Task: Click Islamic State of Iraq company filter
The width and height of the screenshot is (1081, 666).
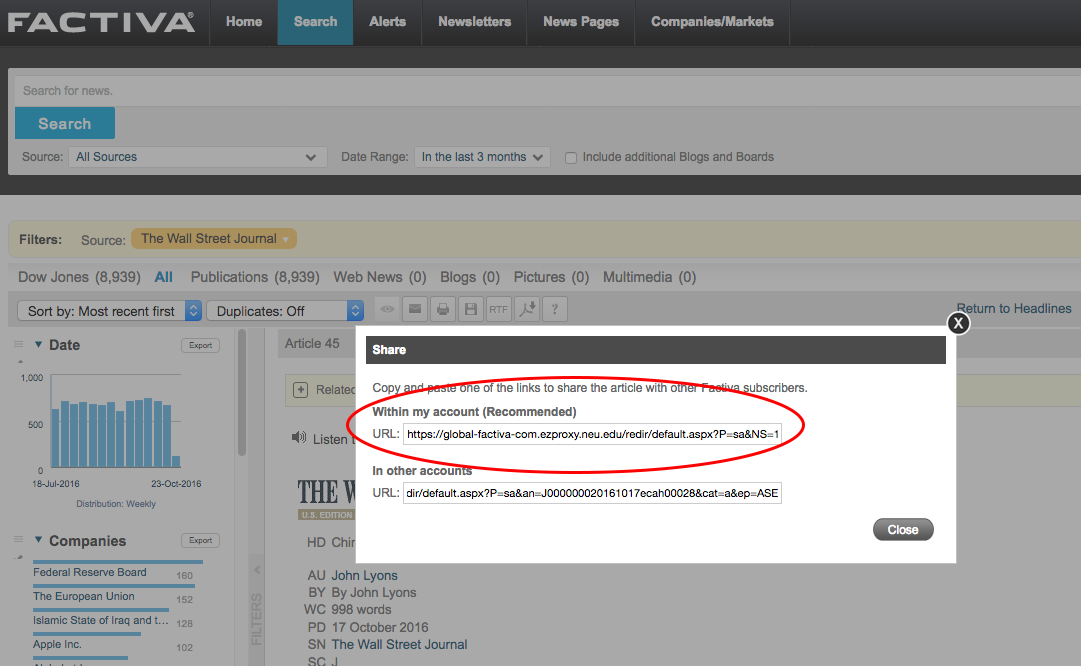Action: coord(101,620)
